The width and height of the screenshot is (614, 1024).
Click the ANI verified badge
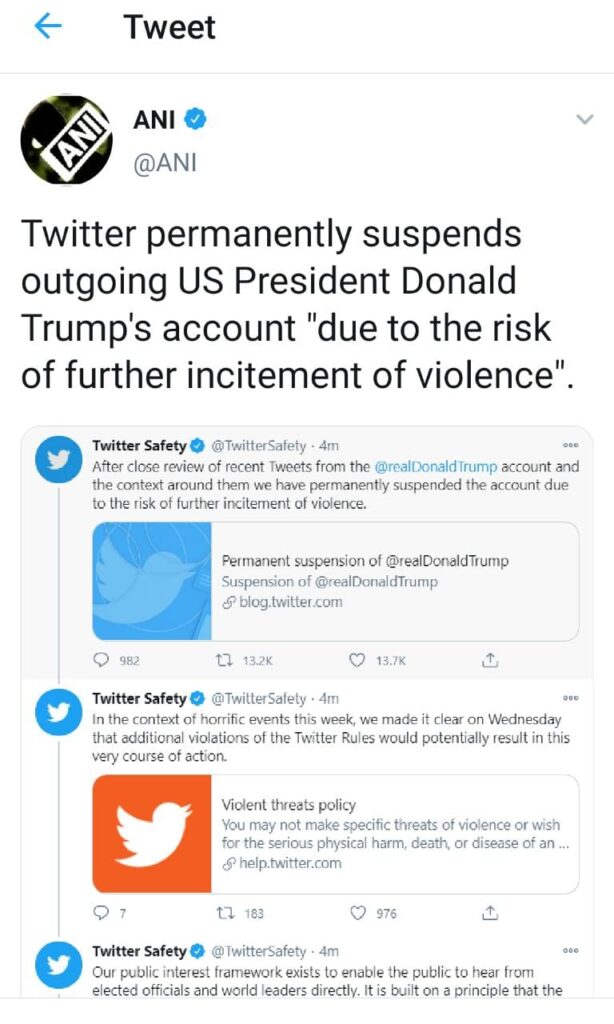(197, 120)
